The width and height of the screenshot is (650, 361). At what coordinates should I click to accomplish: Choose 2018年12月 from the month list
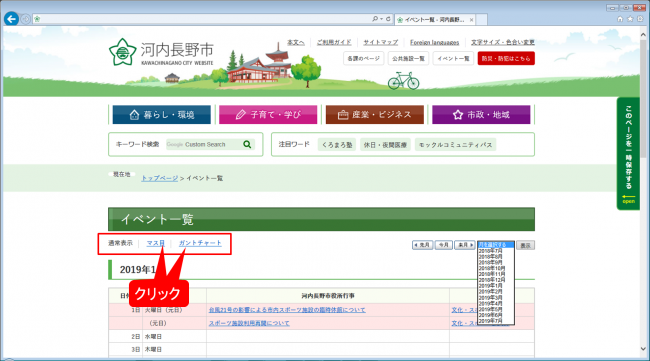(x=496, y=280)
